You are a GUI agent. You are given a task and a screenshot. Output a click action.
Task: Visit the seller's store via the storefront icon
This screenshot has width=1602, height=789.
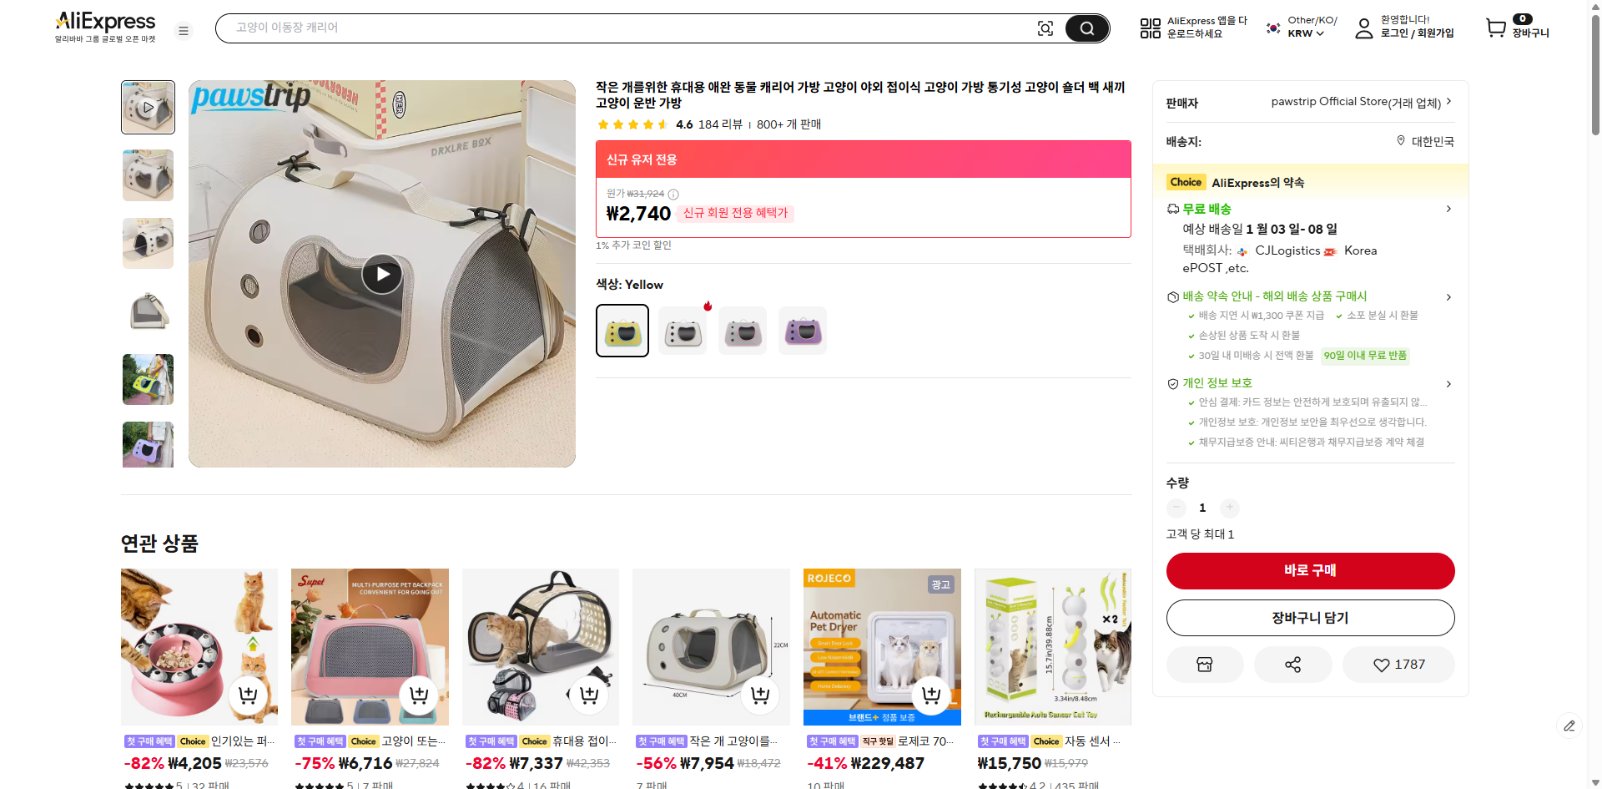(x=1205, y=664)
